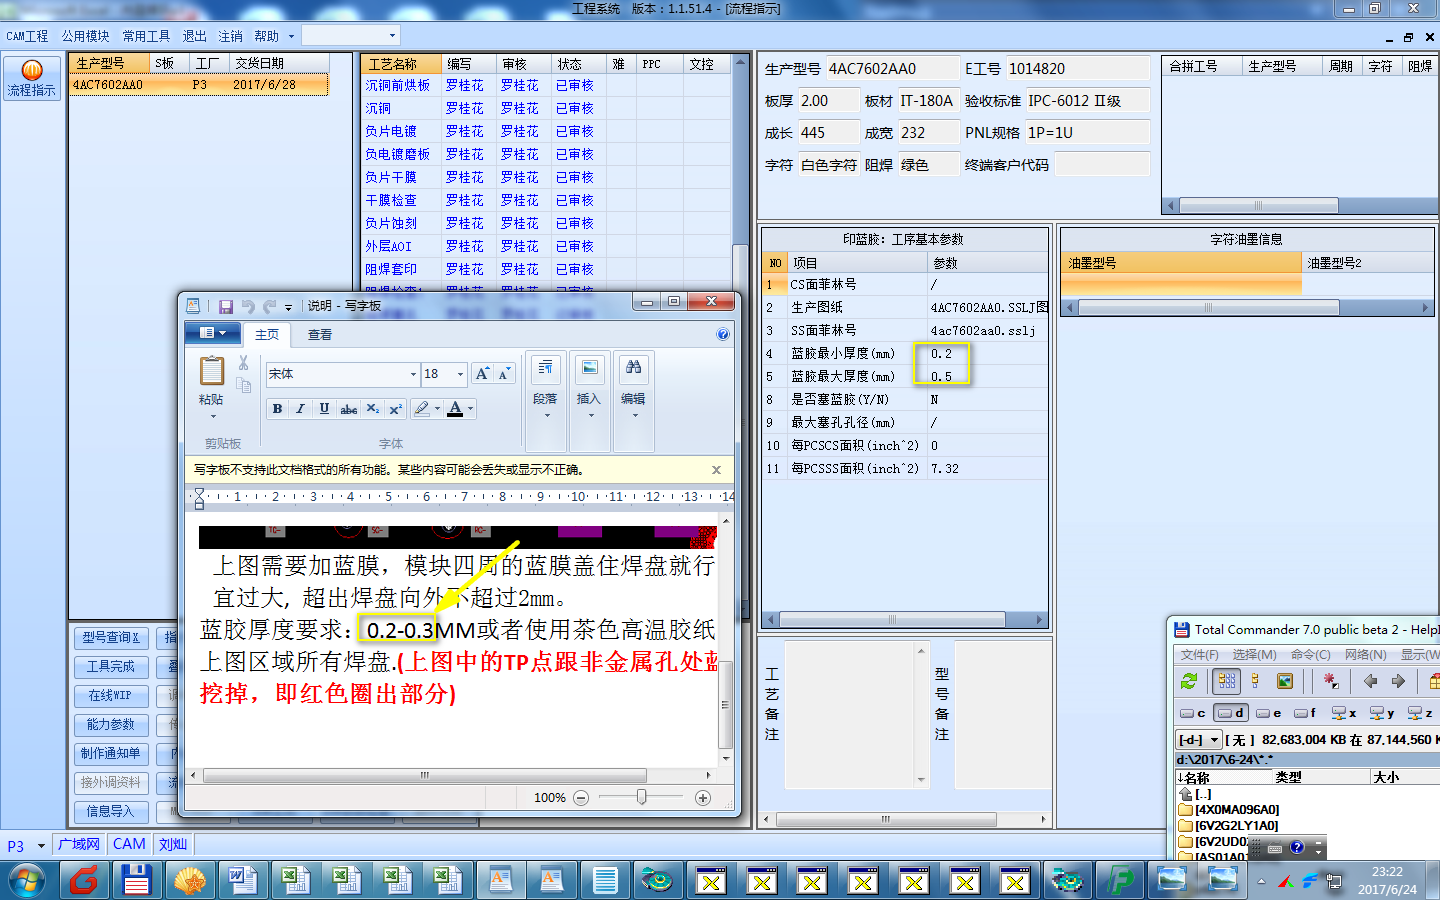The image size is (1440, 900).
Task: Click the WordPad zoom slider handle
Action: pyautogui.click(x=641, y=797)
